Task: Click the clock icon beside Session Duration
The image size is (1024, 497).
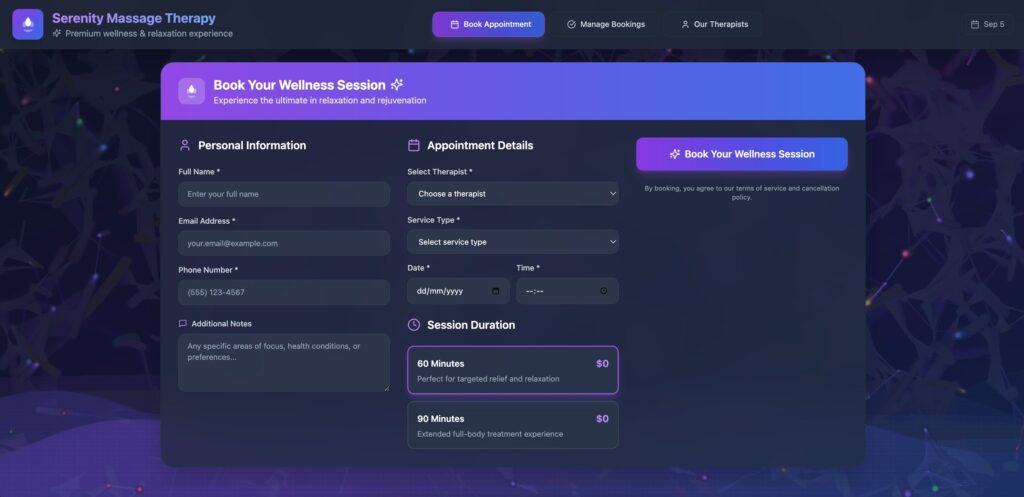Action: (413, 325)
